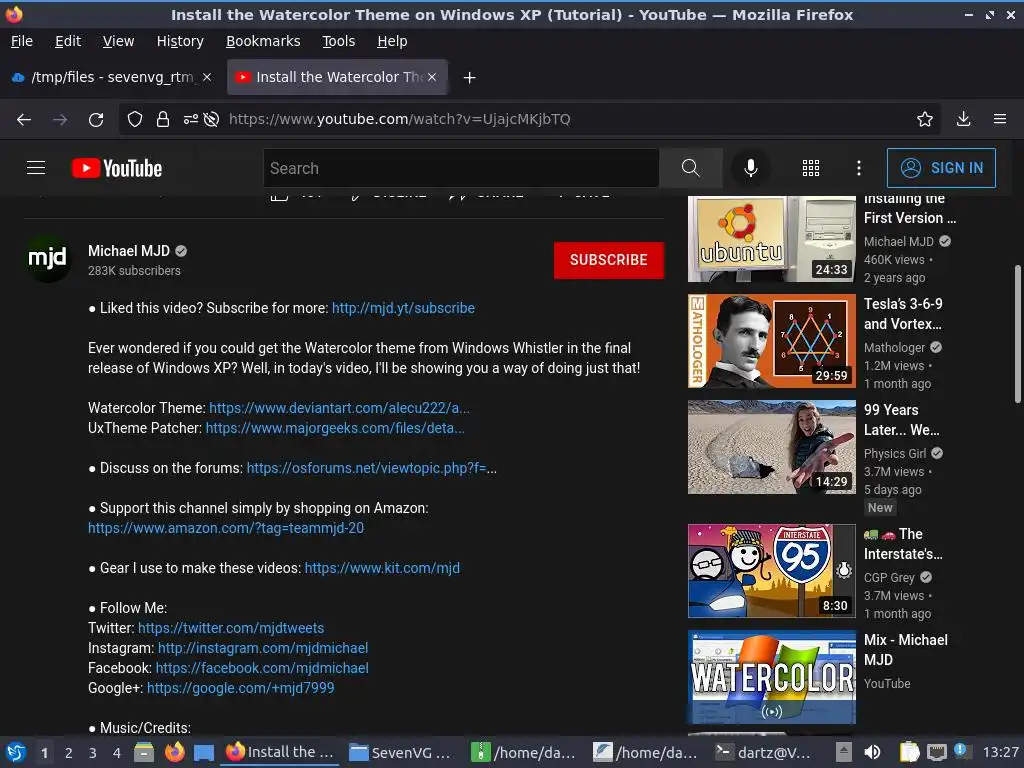This screenshot has width=1024, height=768.
Task: Go to YouTube home via logo
Action: click(116, 168)
